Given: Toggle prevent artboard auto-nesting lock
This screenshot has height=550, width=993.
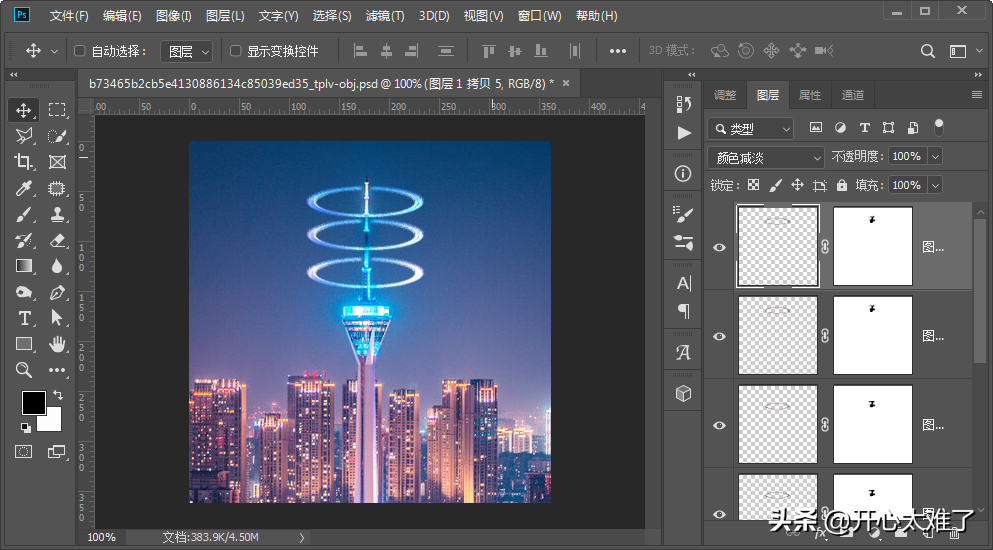Looking at the screenshot, I should point(819,185).
